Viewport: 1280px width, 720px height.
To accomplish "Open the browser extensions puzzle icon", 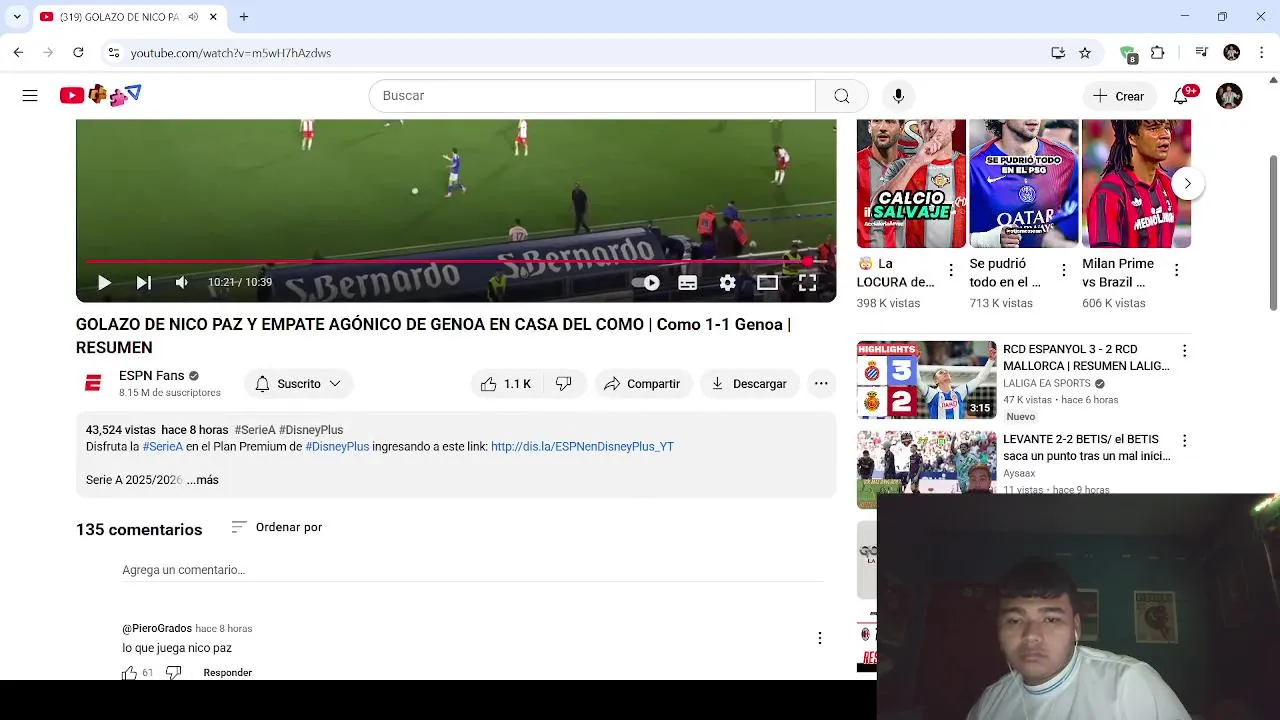I will 1158,53.
